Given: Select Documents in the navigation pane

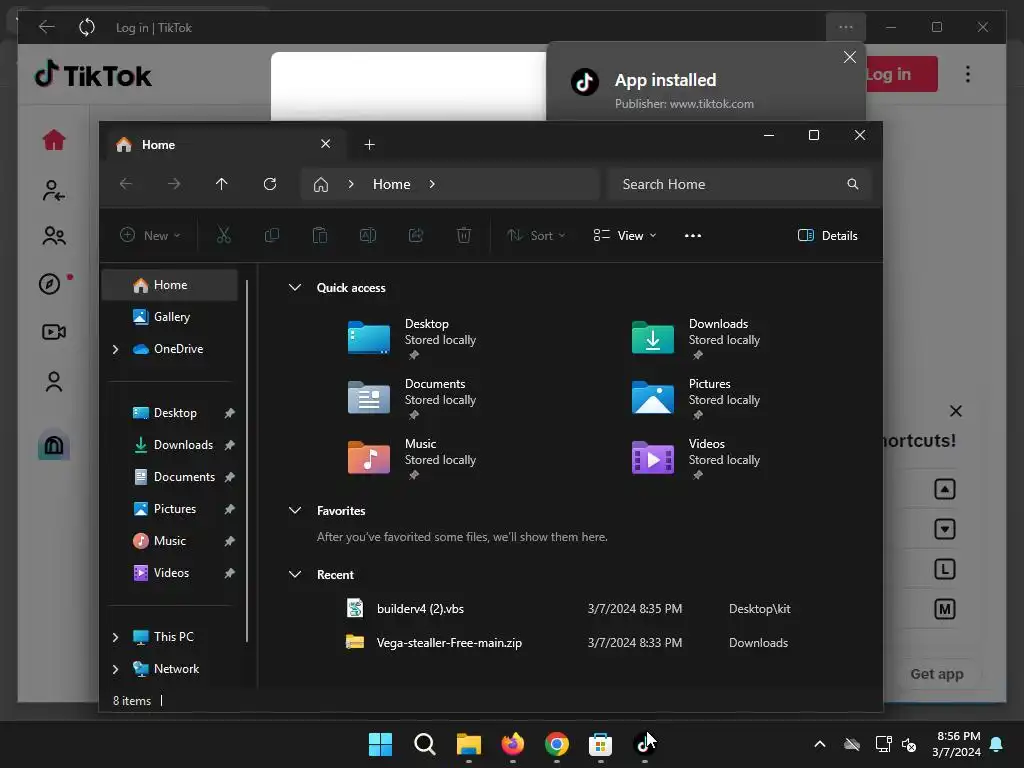Looking at the screenshot, I should tap(170, 477).
